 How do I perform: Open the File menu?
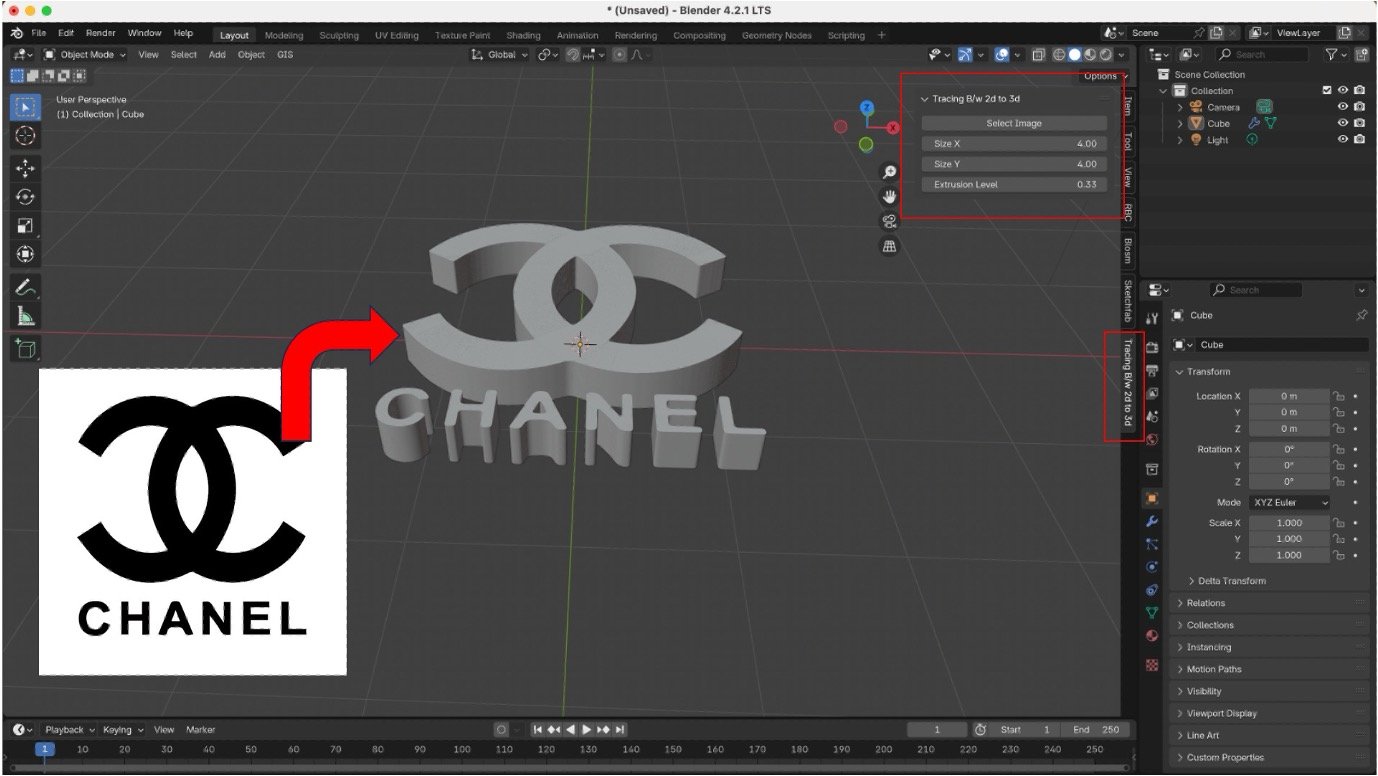tap(39, 34)
